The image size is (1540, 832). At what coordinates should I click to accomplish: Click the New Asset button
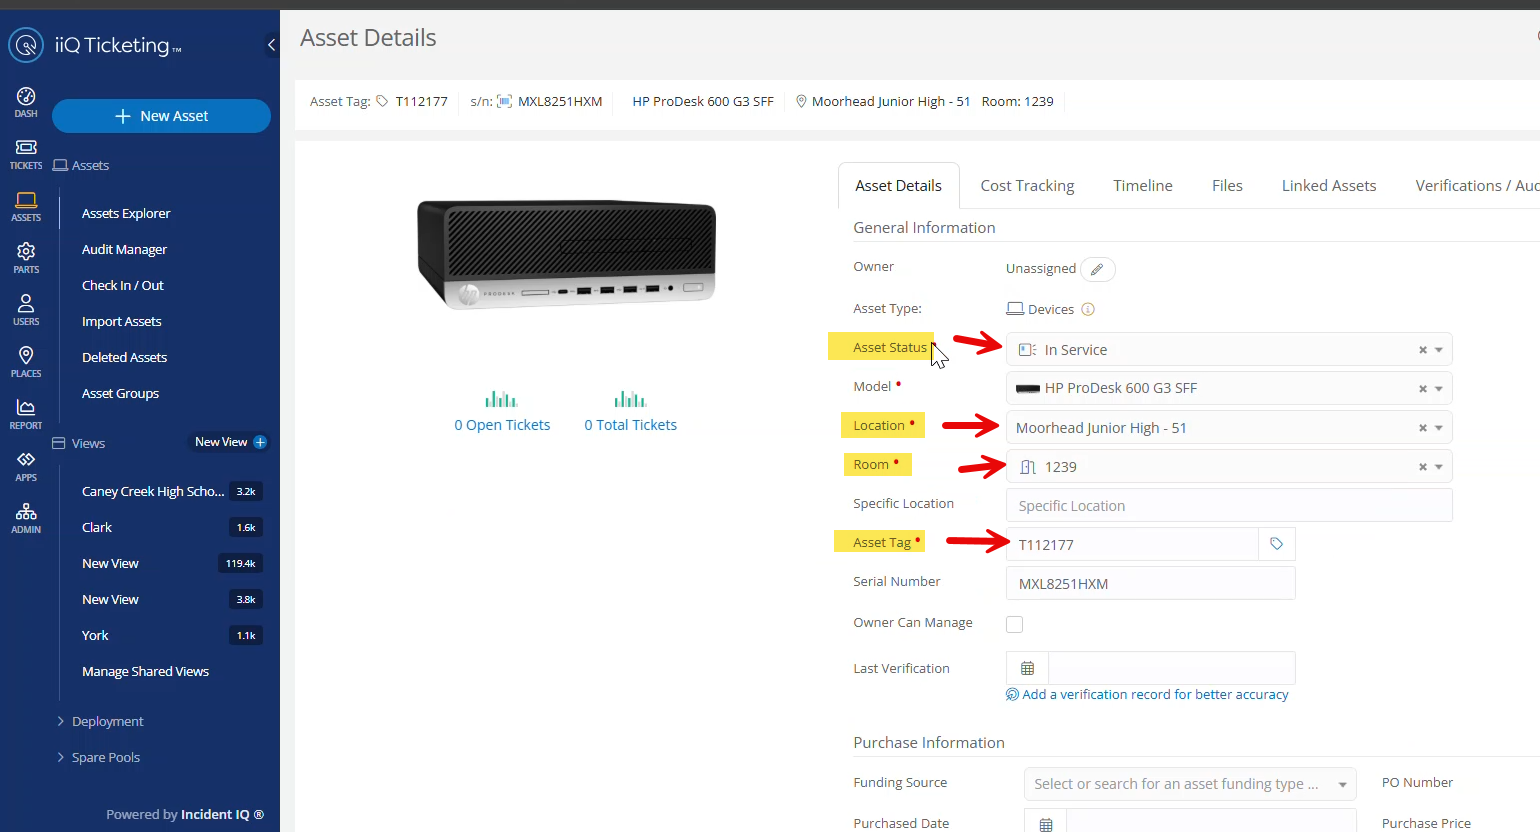pos(161,116)
